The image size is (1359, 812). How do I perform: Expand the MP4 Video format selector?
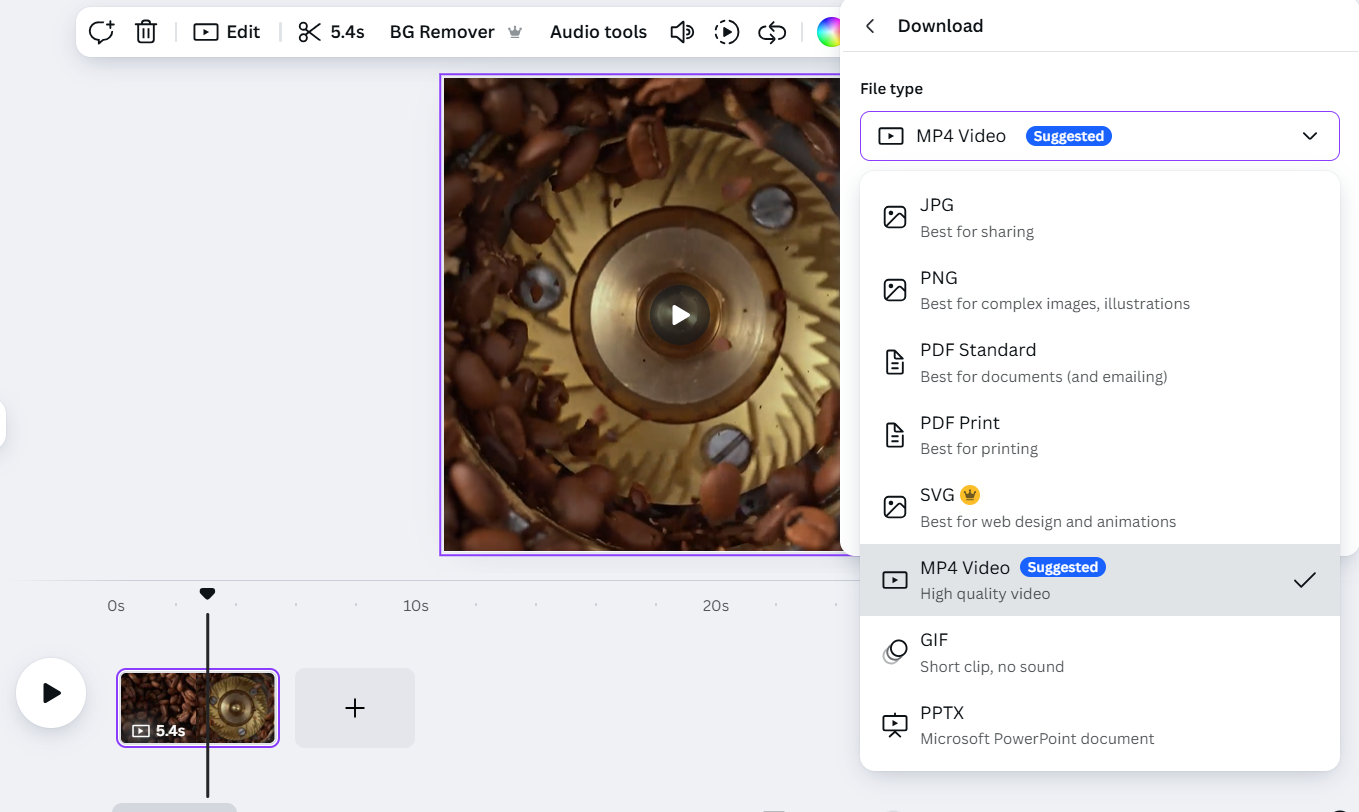[1100, 135]
